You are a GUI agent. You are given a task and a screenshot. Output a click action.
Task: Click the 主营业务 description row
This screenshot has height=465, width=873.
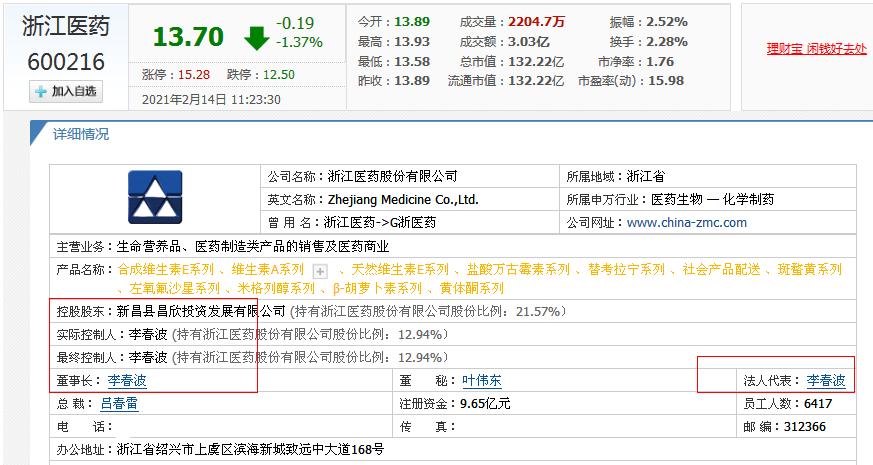453,246
